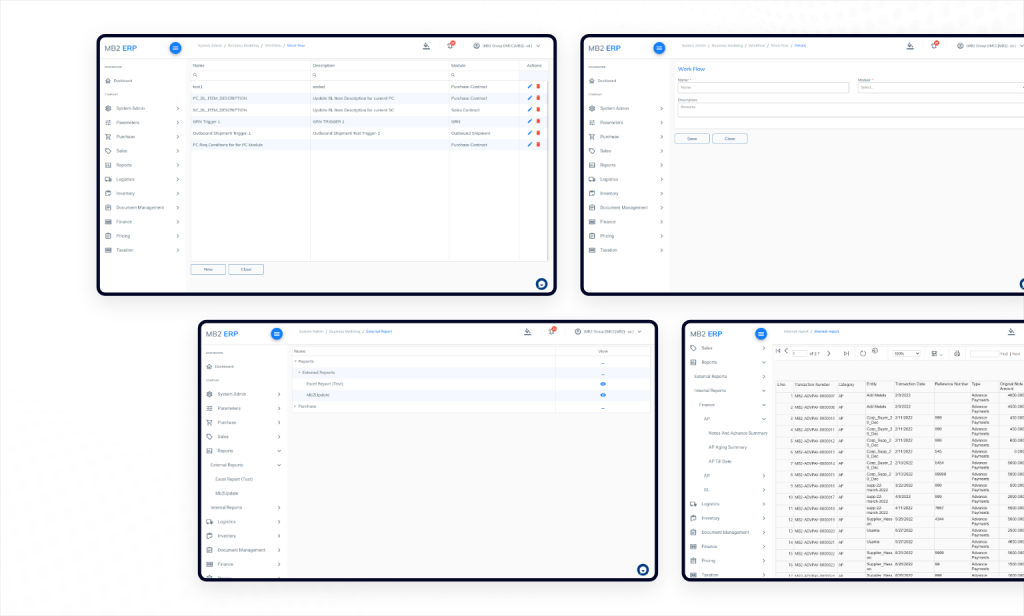Select Notes And Advance Summary report

737,433
